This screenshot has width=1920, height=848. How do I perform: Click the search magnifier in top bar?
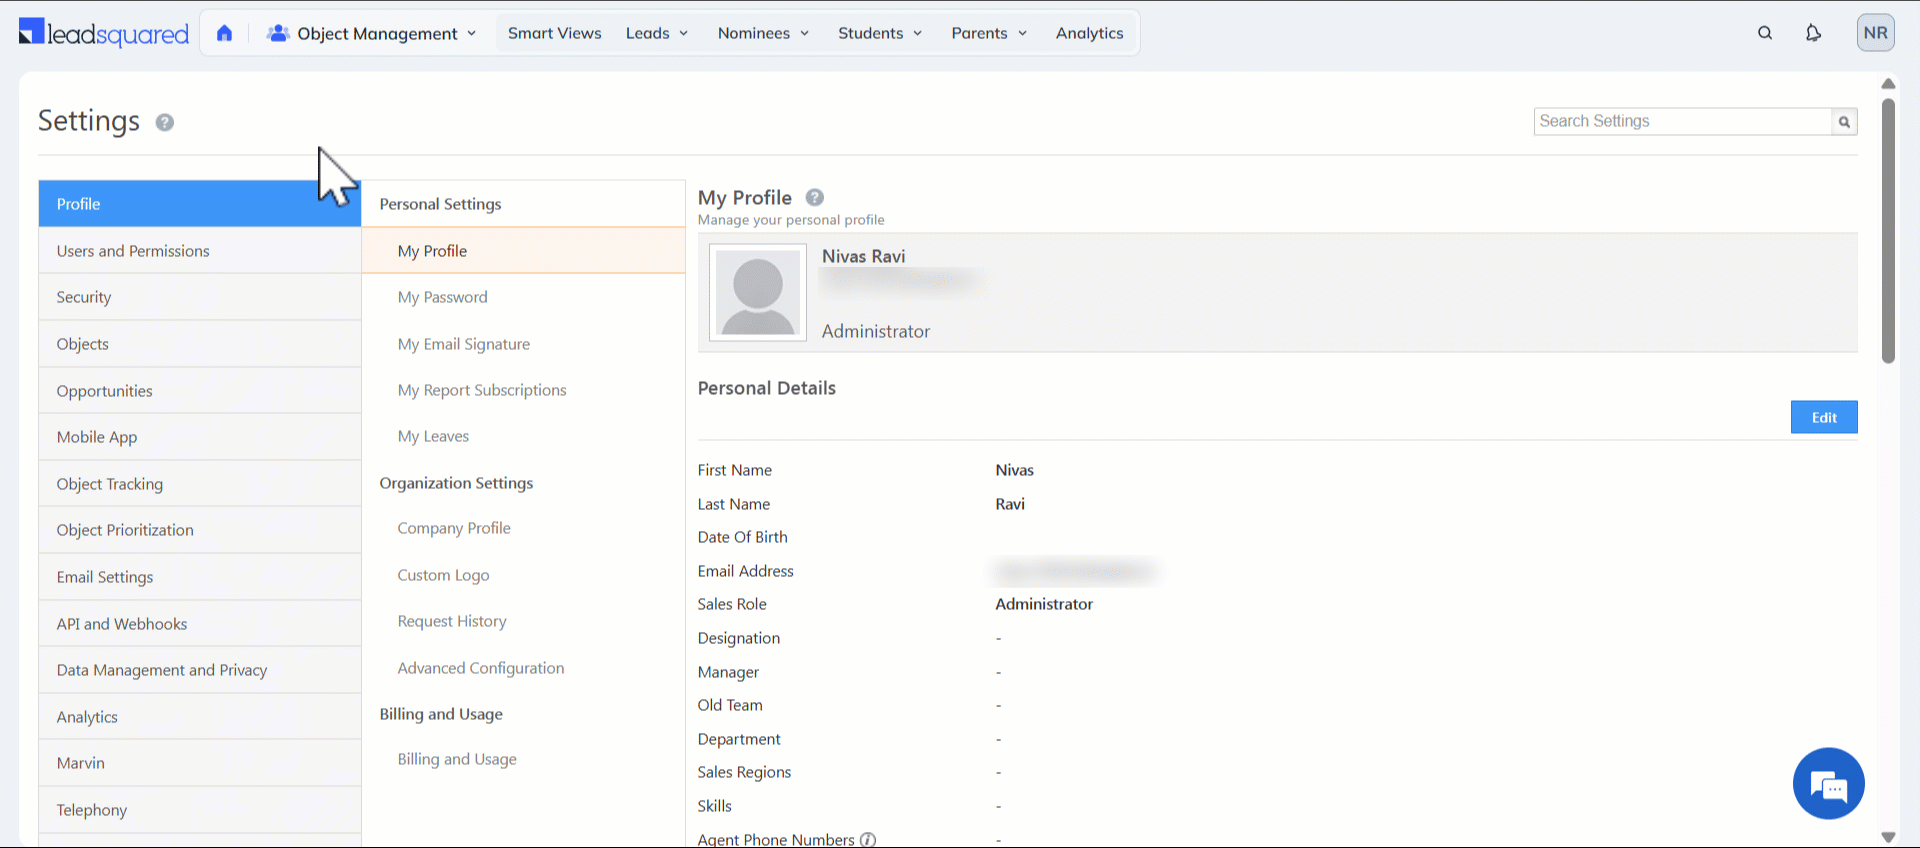tap(1765, 33)
